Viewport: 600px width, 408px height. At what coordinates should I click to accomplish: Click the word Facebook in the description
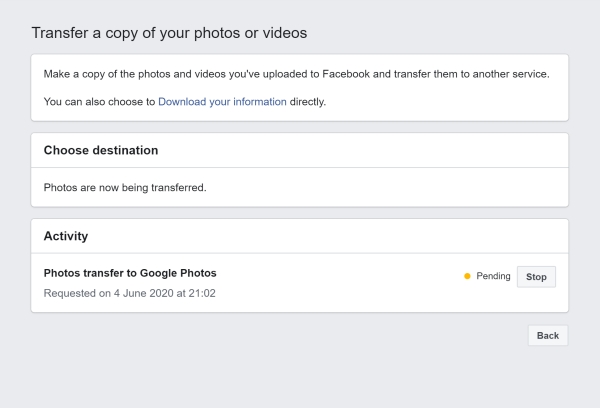[346, 74]
